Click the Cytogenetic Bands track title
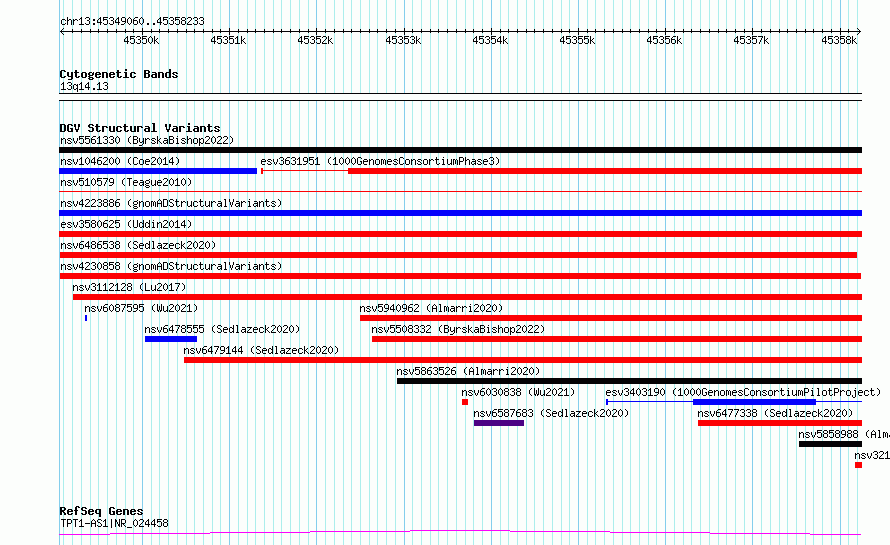This screenshot has width=890, height=545. pos(119,74)
